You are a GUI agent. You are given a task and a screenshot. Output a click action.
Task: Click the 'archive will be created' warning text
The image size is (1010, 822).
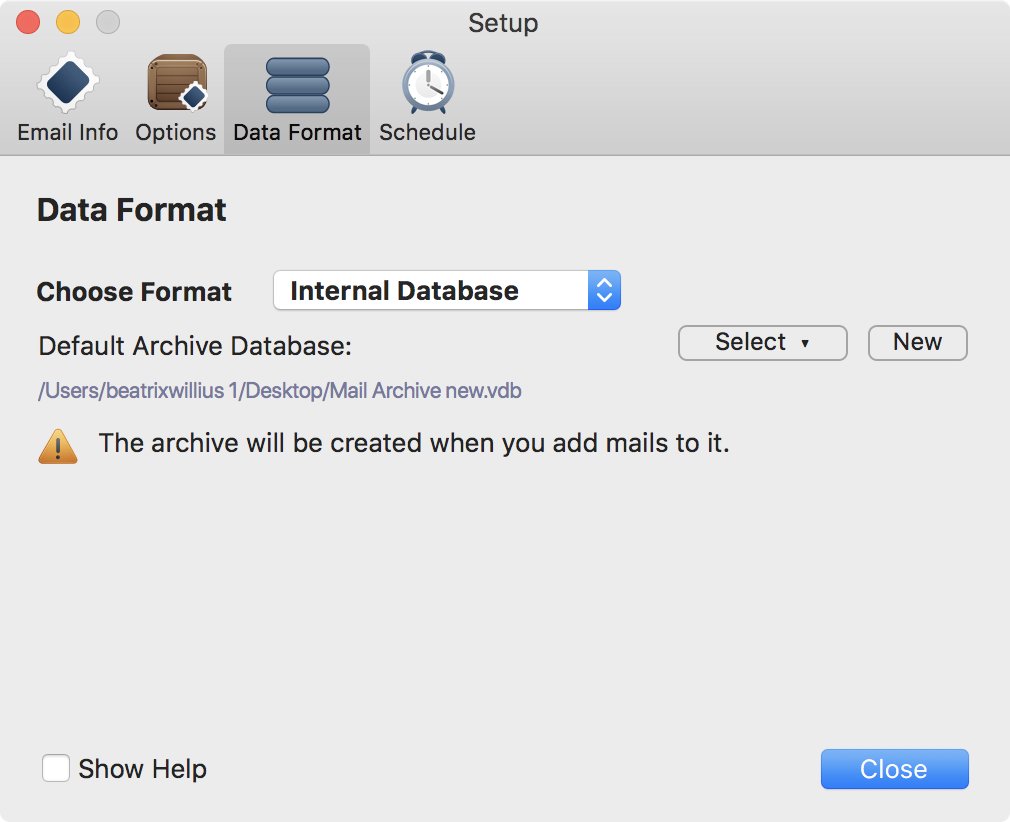click(x=414, y=443)
